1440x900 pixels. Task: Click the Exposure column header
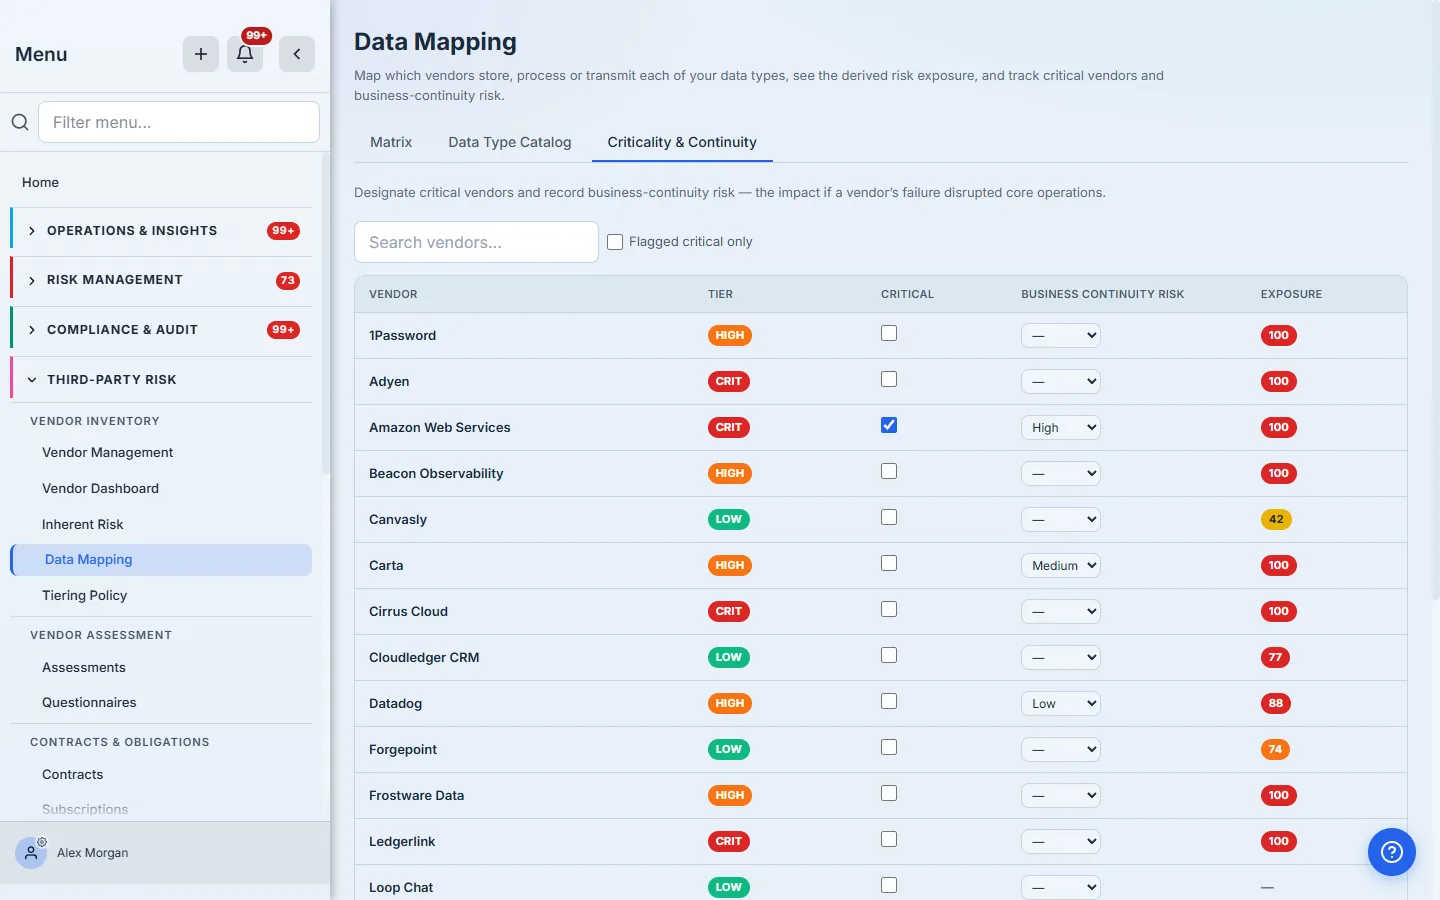pos(1291,294)
